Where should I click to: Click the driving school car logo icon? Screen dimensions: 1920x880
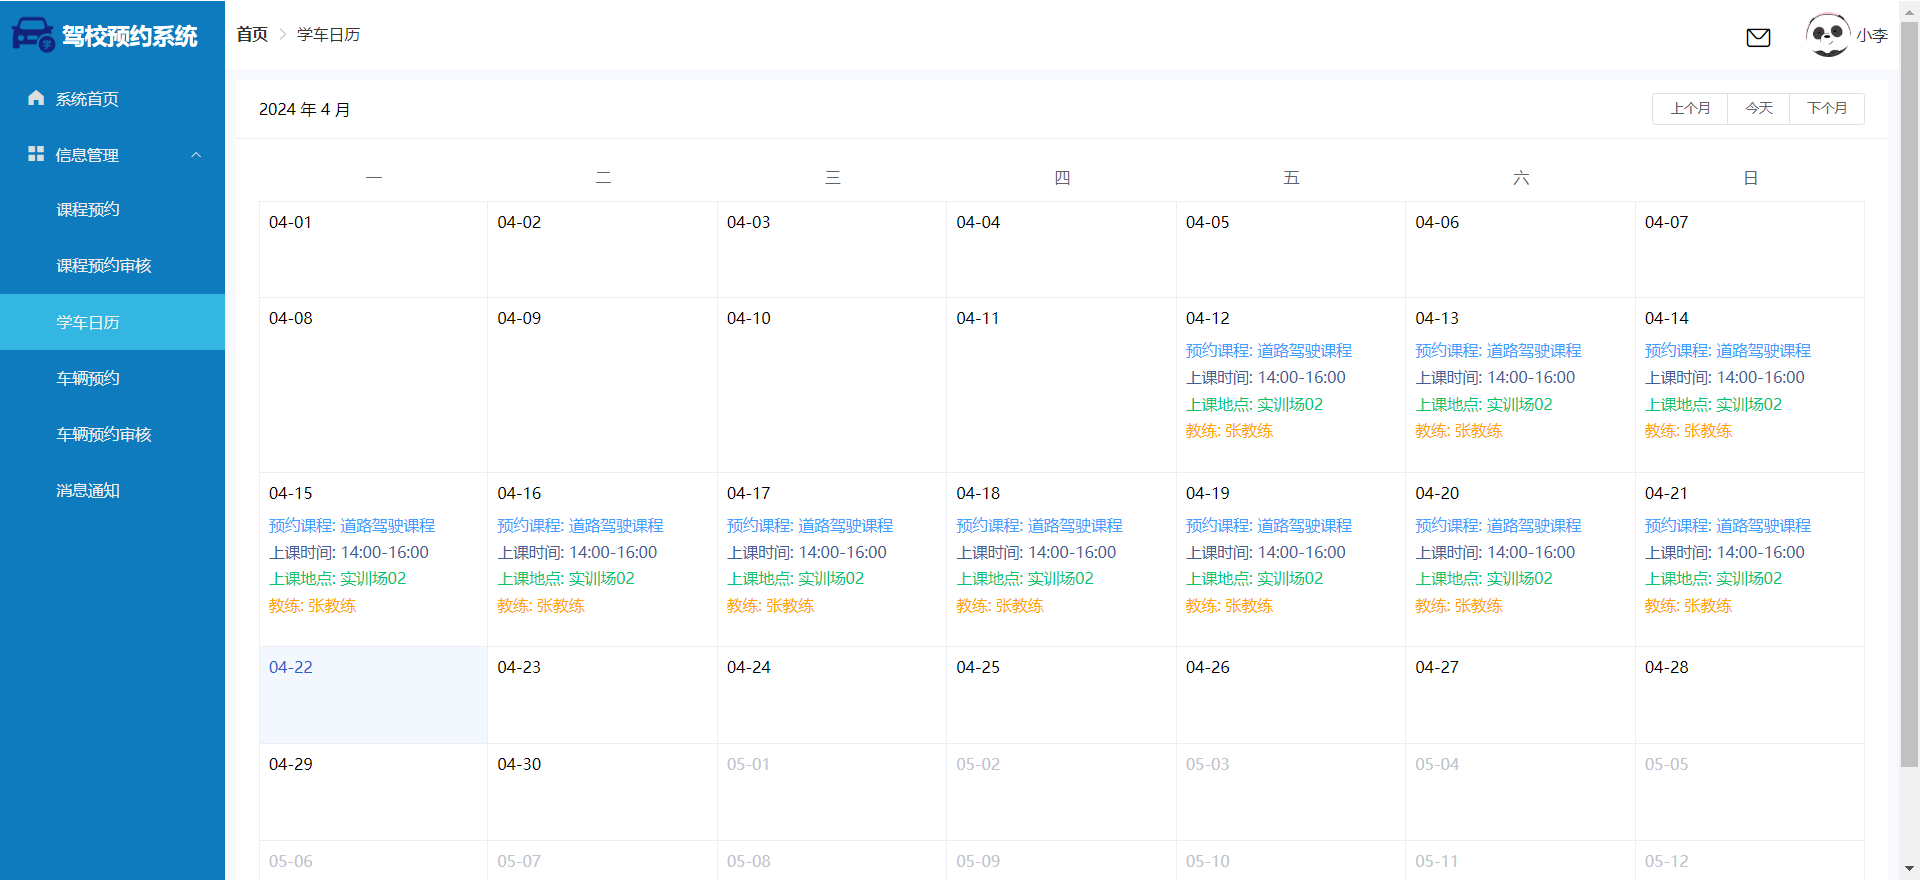(x=32, y=35)
